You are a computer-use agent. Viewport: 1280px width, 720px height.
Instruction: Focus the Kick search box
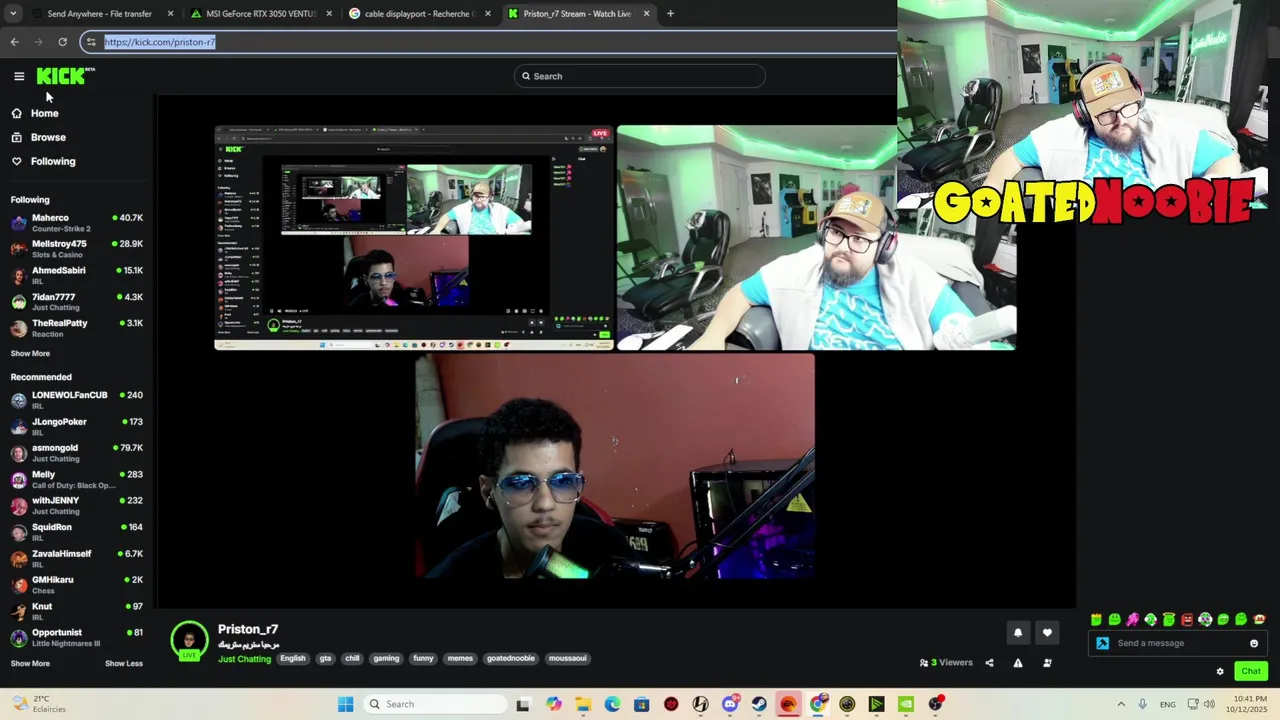point(640,76)
